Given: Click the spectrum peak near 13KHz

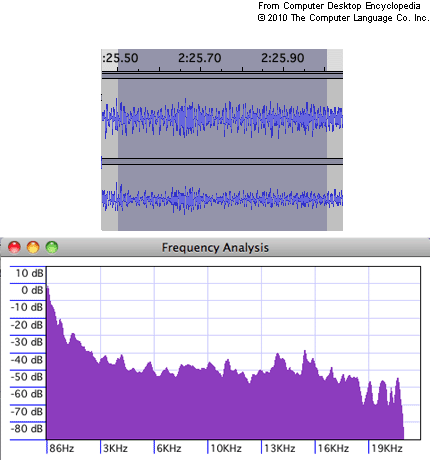Looking at the screenshot, I should tap(278, 356).
